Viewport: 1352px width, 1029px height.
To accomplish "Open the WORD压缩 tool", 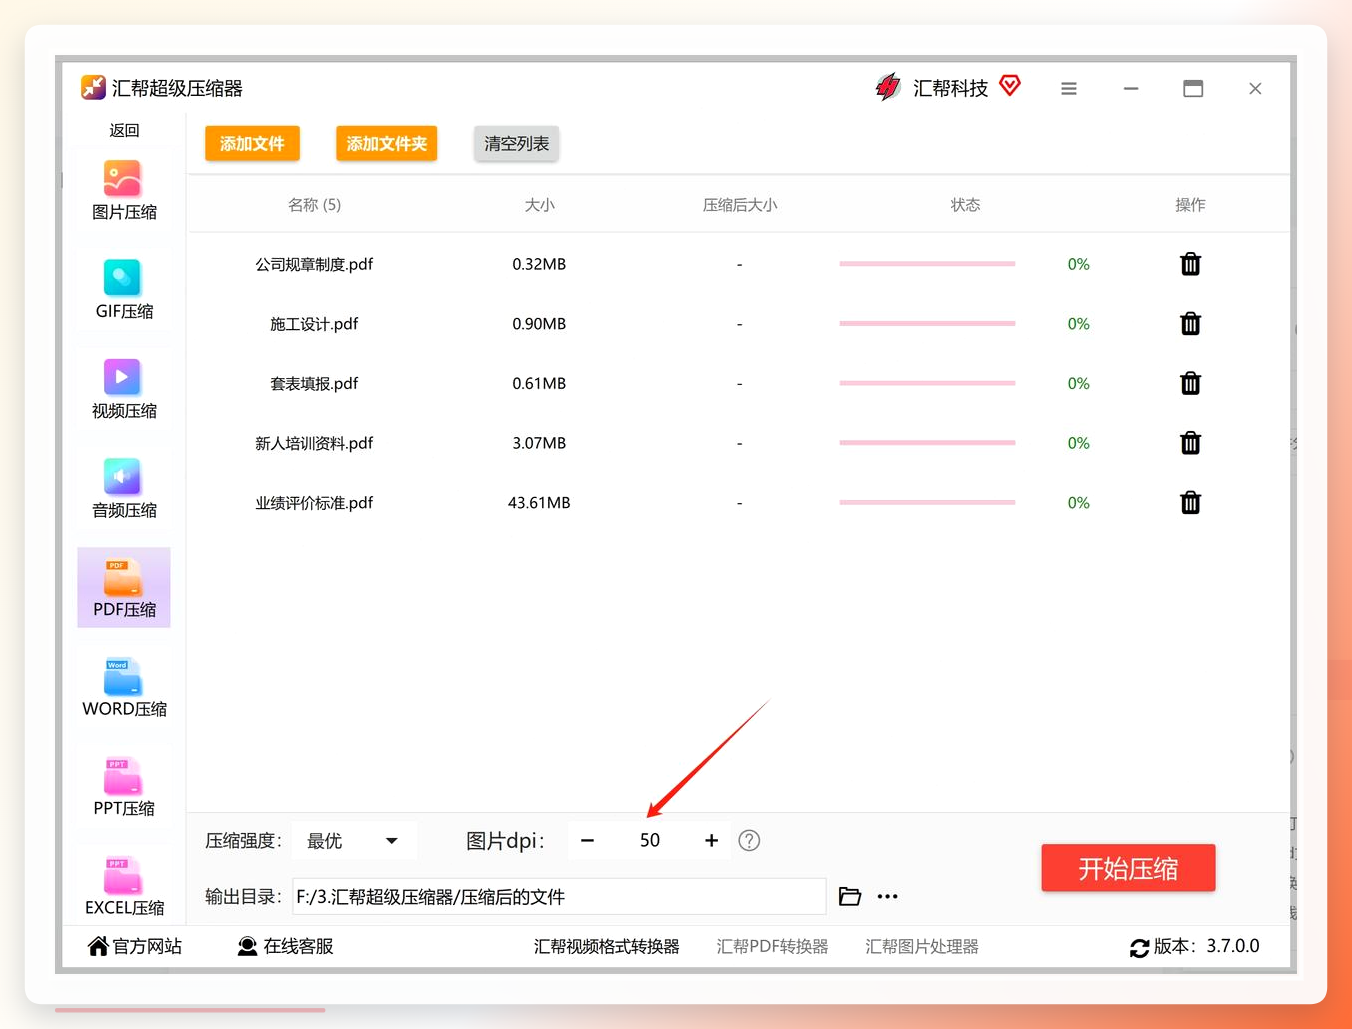I will tap(124, 687).
